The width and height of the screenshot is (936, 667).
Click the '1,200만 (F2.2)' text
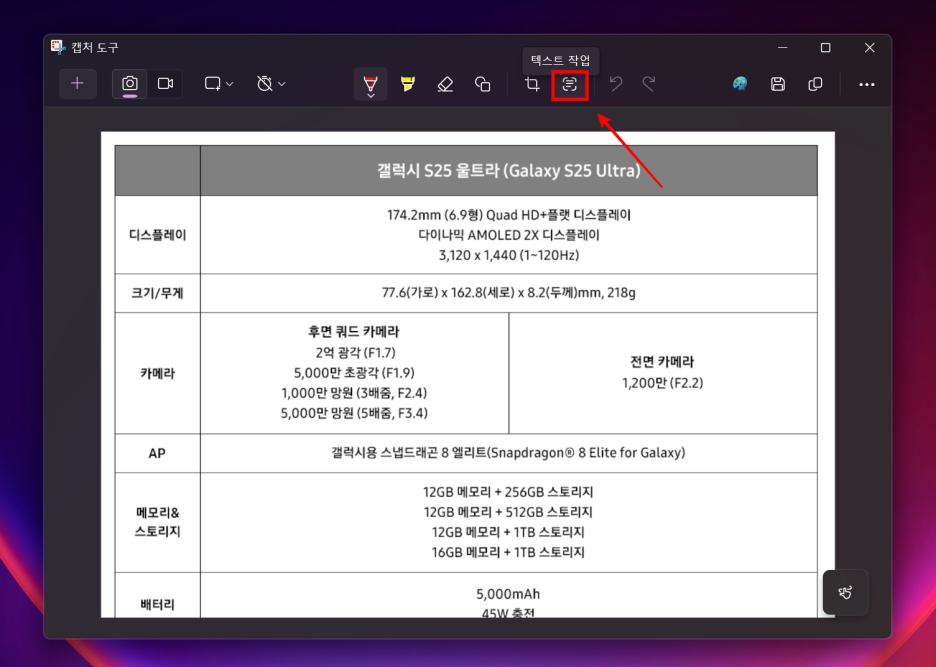click(663, 383)
